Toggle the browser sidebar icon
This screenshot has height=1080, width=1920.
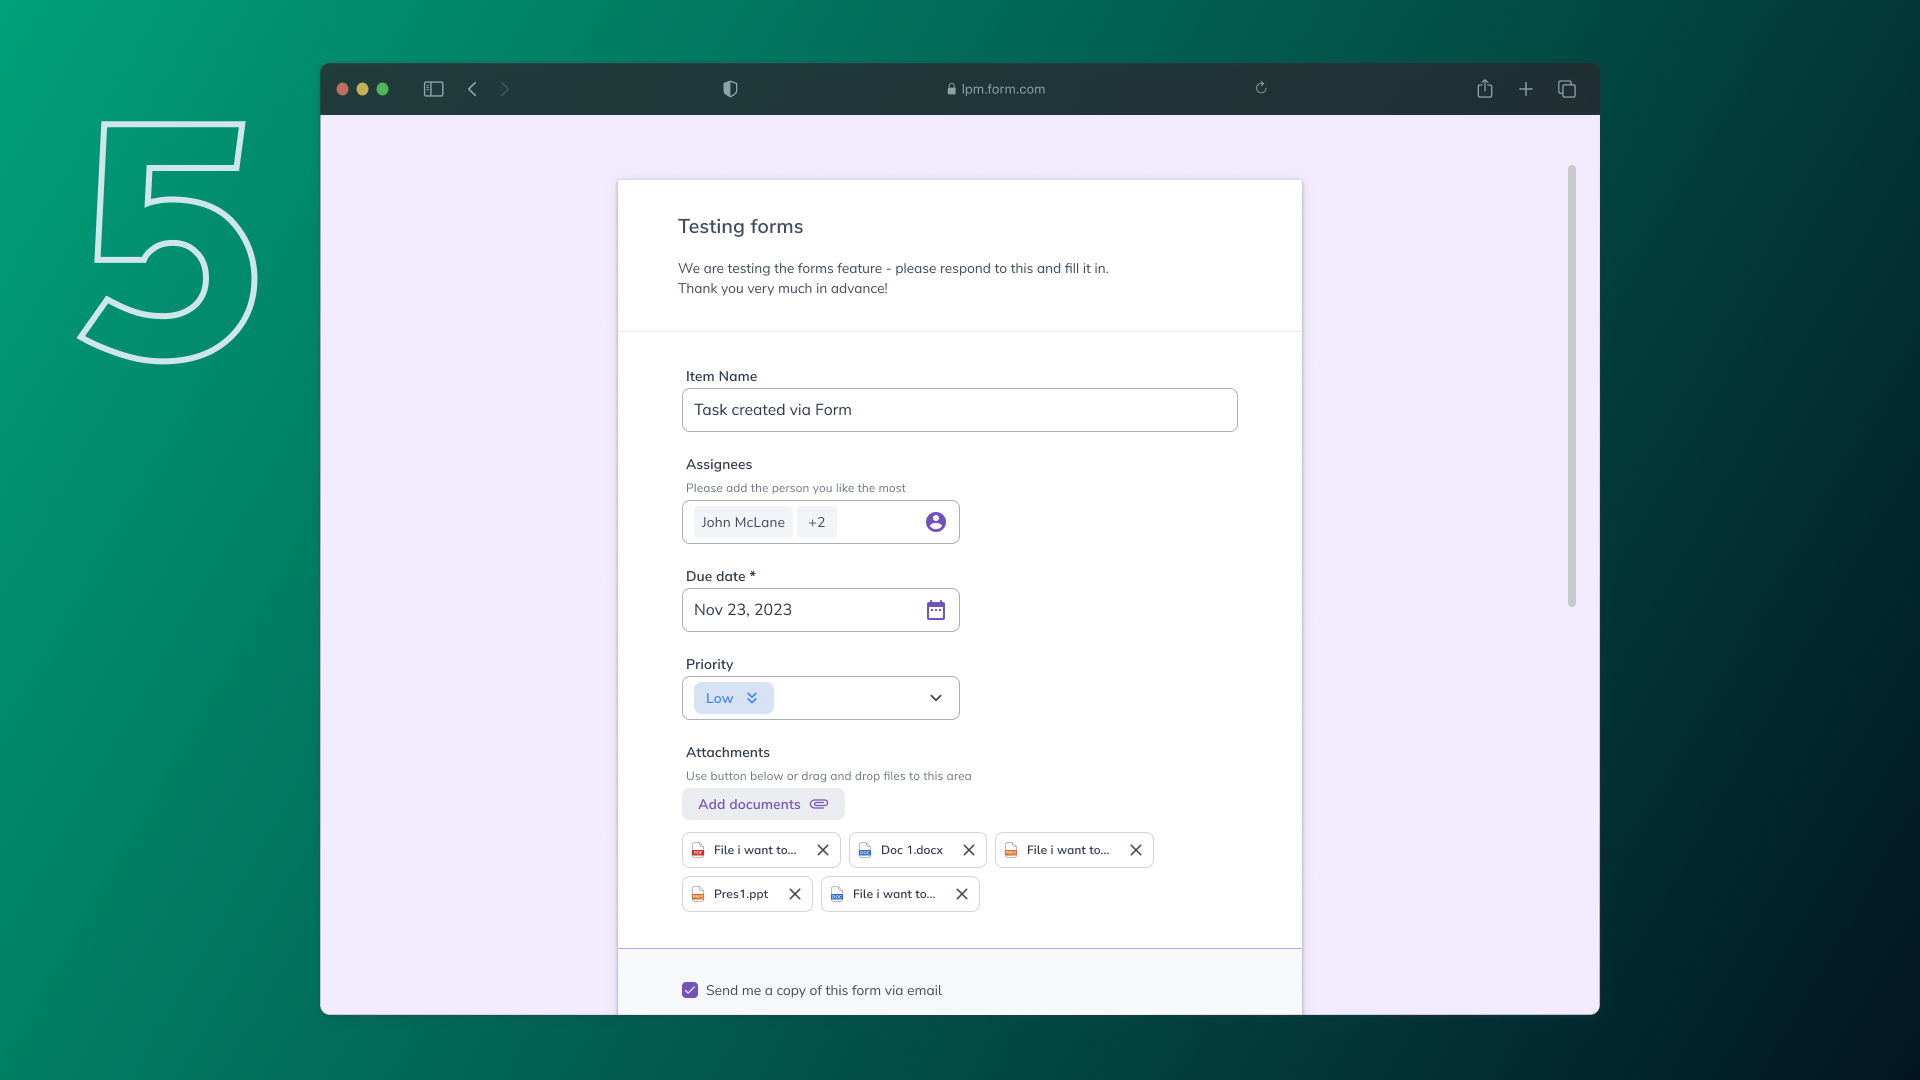(x=433, y=89)
